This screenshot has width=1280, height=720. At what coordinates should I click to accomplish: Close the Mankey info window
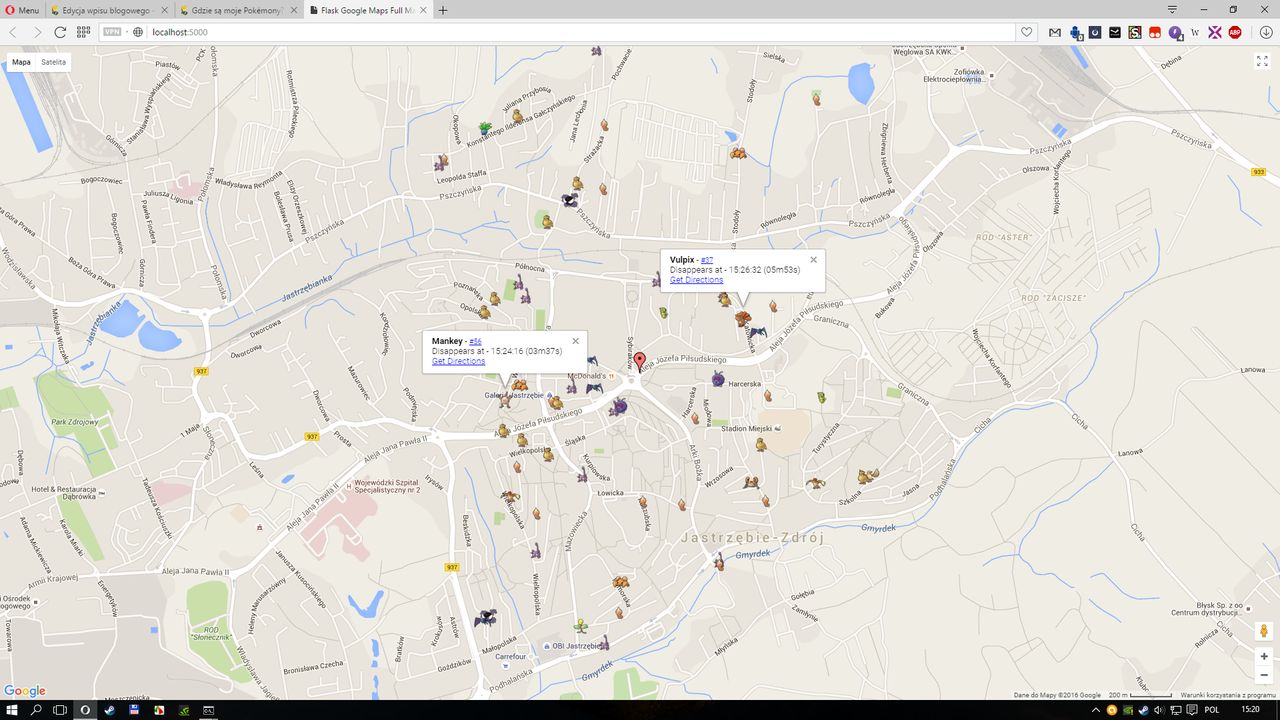(x=575, y=341)
